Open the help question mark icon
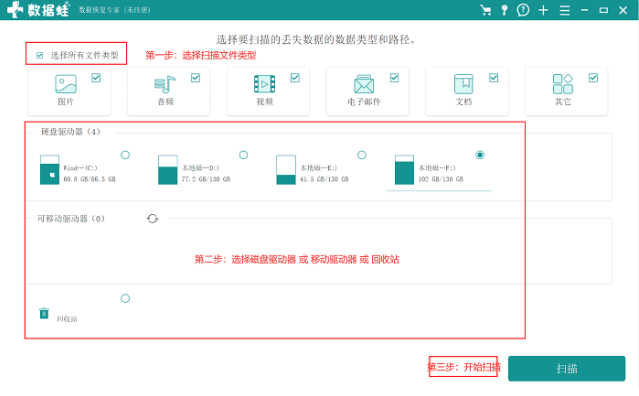Image resolution: width=639 pixels, height=396 pixels. 523,10
